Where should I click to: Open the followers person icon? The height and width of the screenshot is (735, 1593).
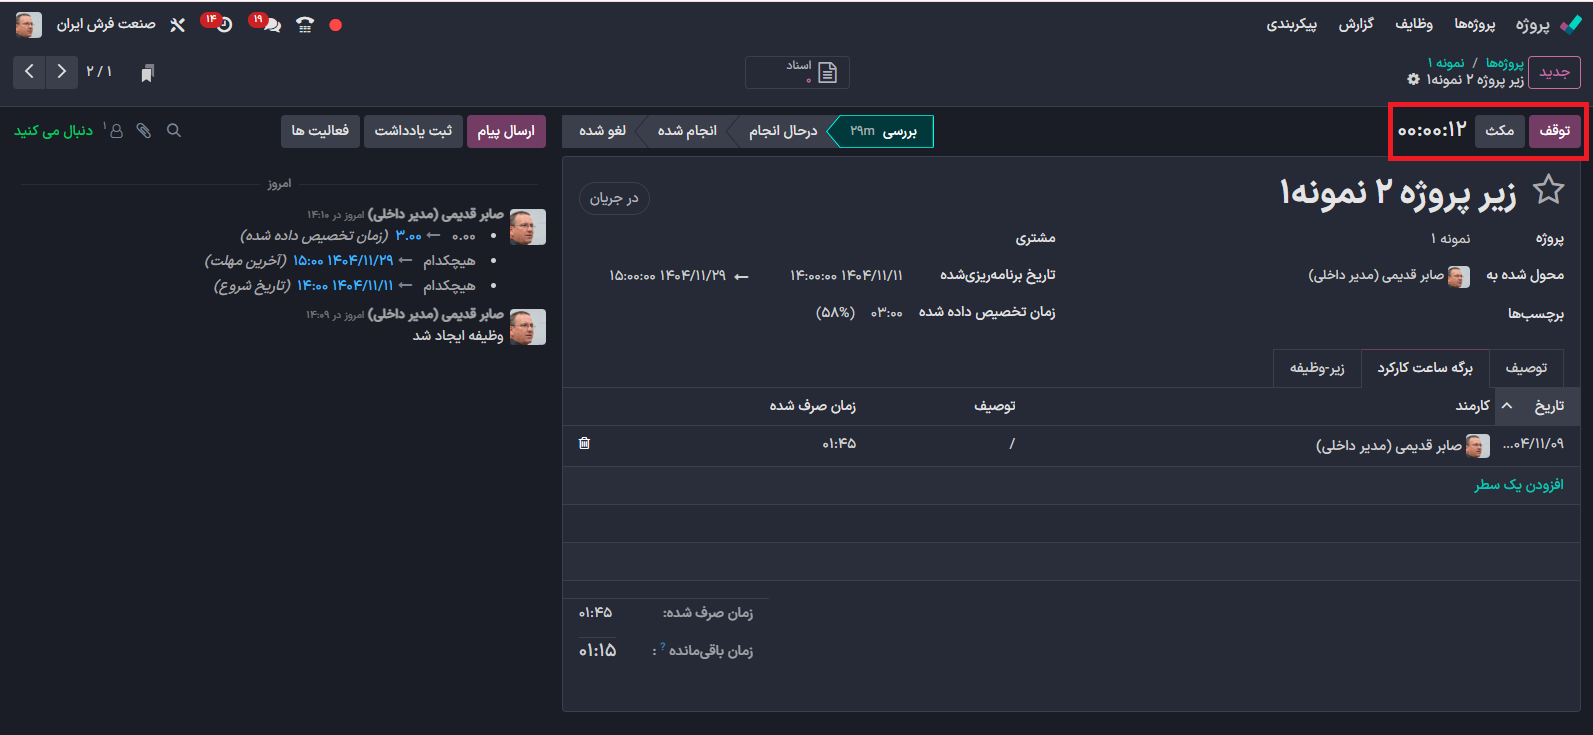click(116, 131)
